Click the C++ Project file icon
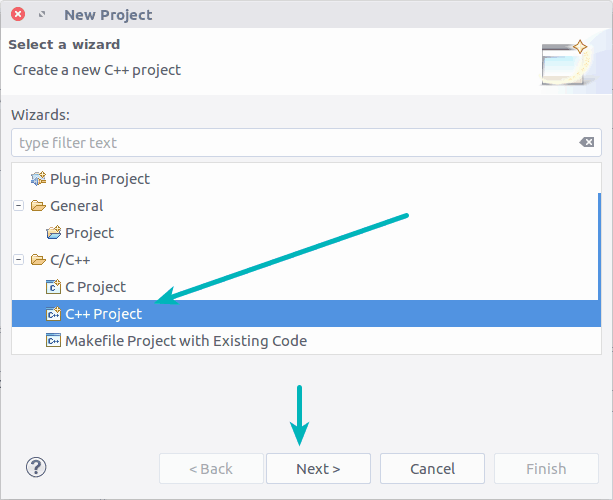Viewport: 613px width, 500px height. 54,314
